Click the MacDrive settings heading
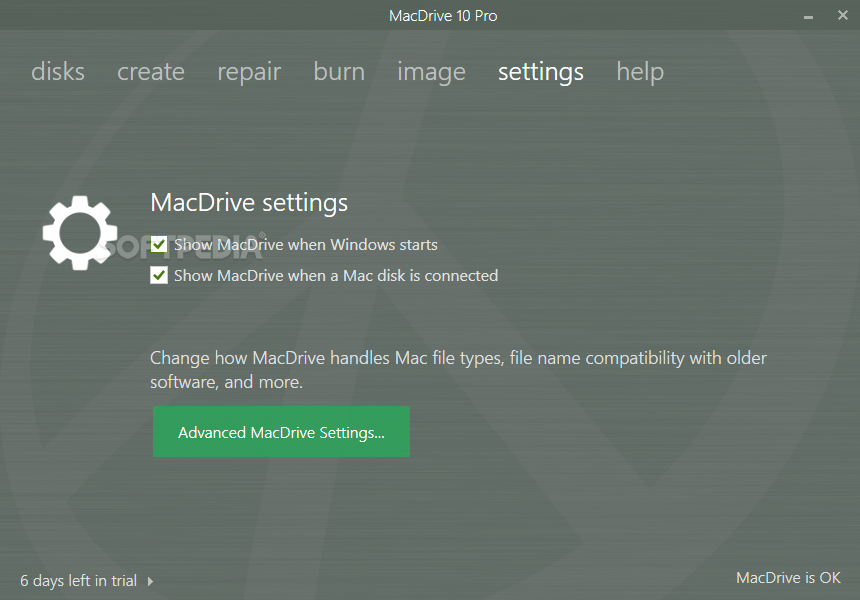The image size is (860, 600). point(249,203)
